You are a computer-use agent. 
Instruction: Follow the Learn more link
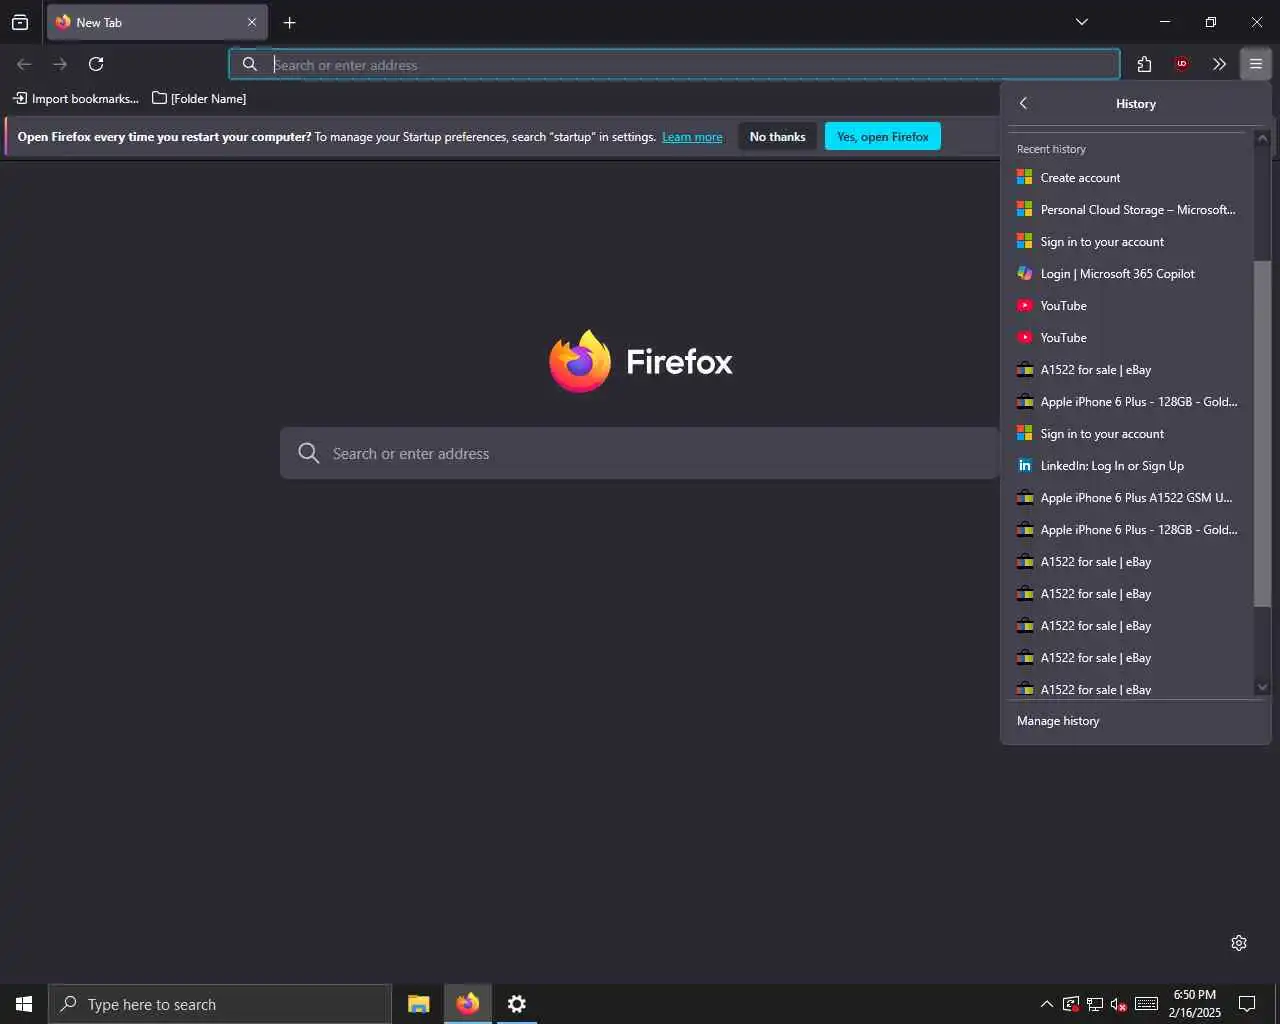coord(692,137)
